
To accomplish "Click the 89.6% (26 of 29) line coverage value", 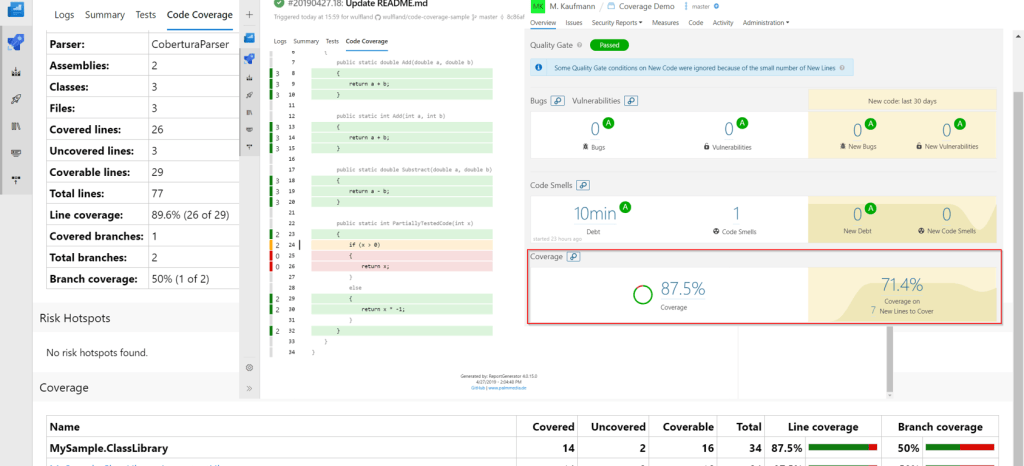I will (x=190, y=215).
